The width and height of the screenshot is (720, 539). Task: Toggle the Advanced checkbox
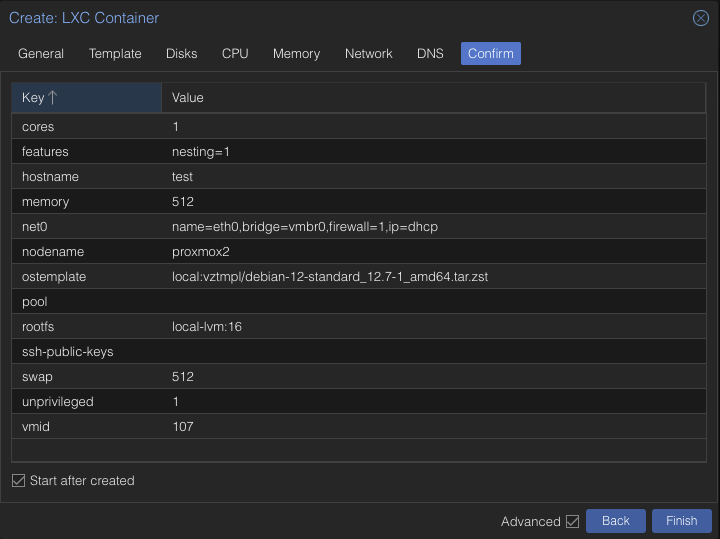point(572,521)
